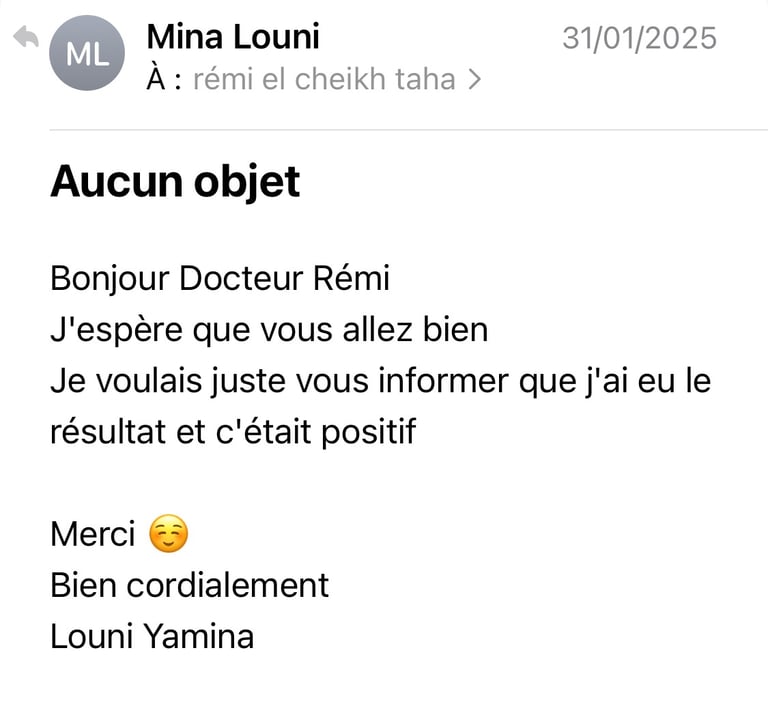Select the signature Louni Yamina
Image resolution: width=768 pixels, height=704 pixels.
[152, 636]
